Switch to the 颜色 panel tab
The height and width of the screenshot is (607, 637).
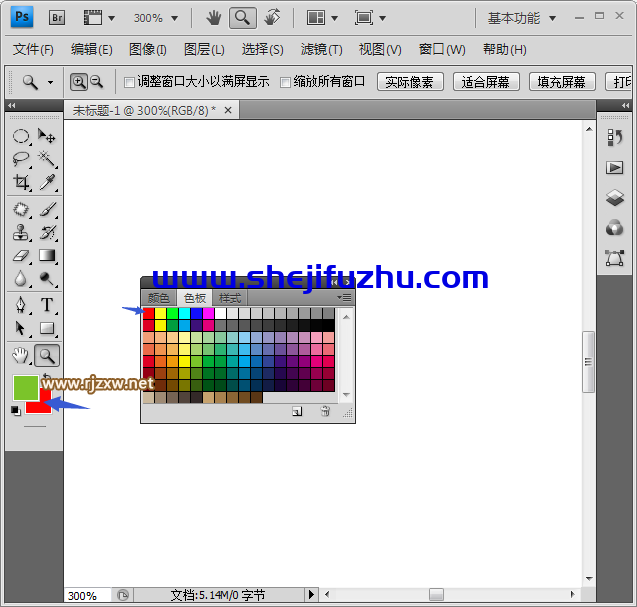158,298
